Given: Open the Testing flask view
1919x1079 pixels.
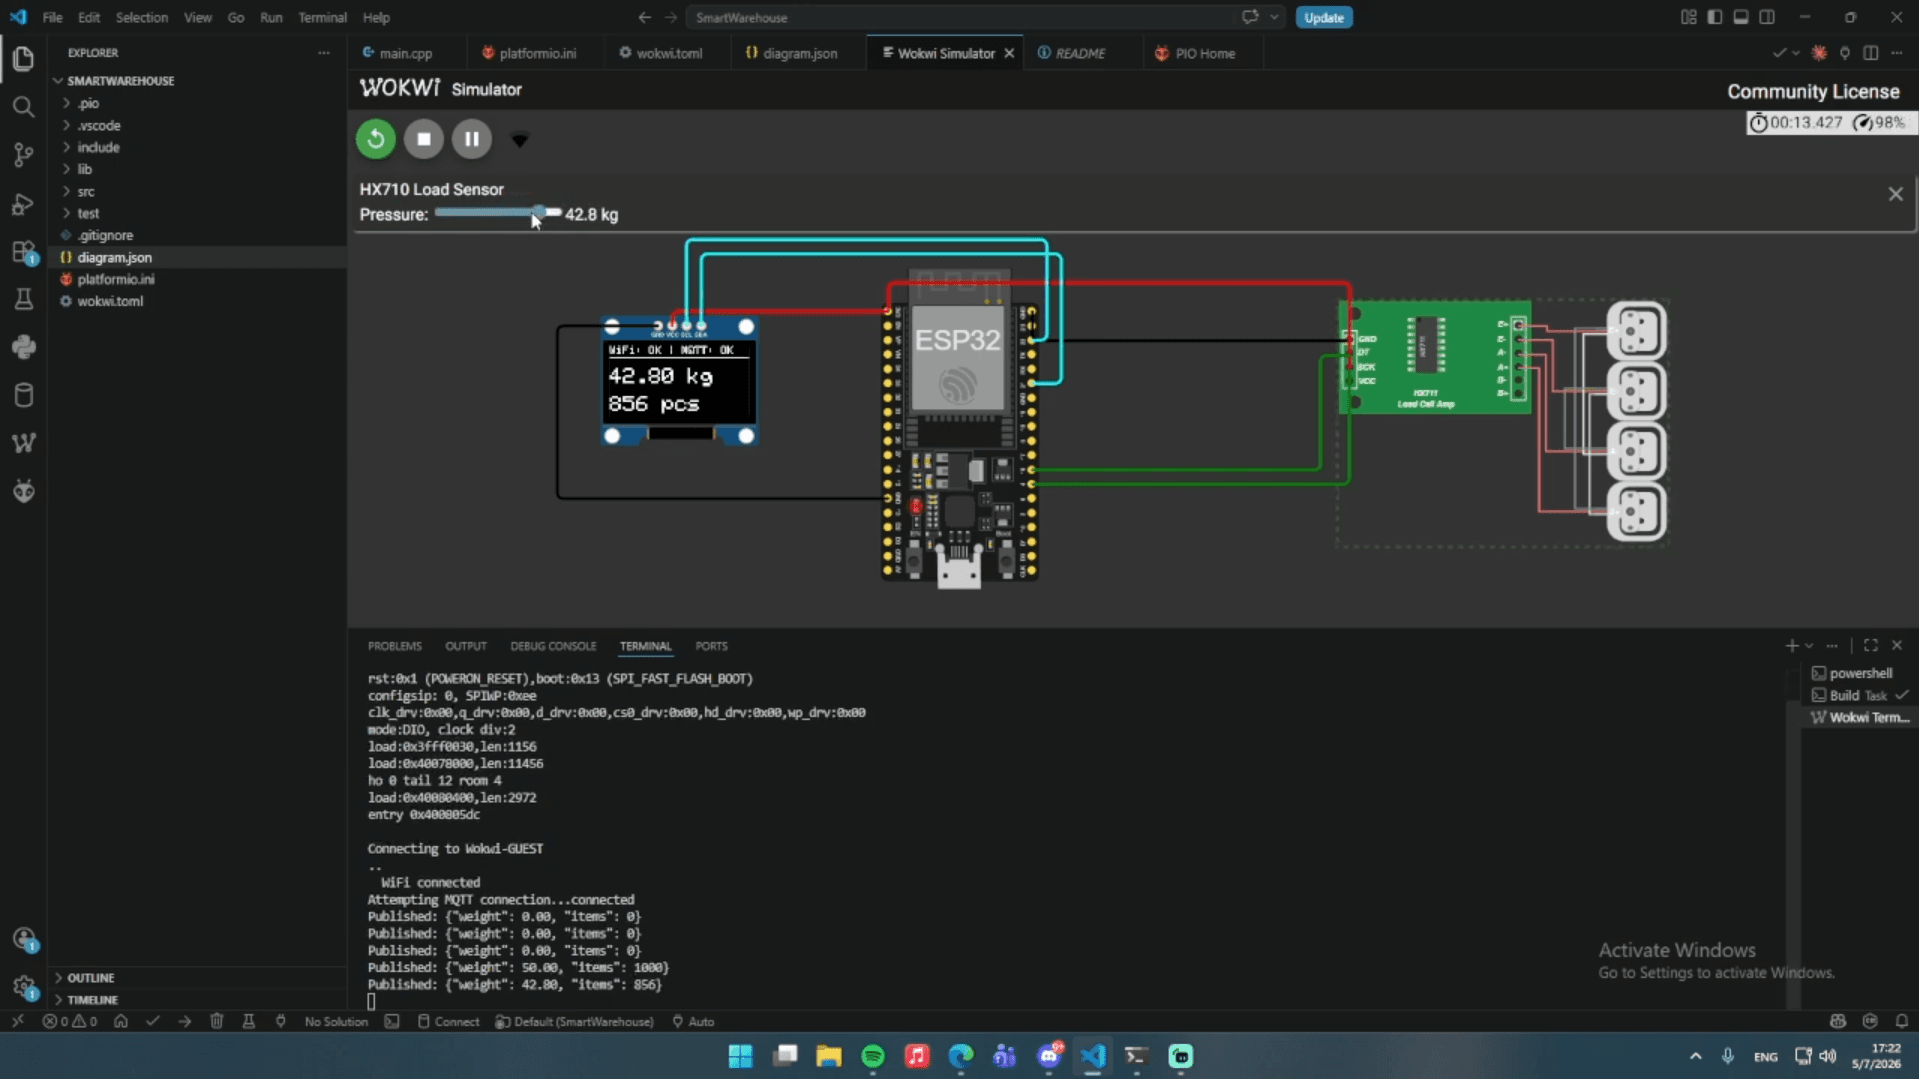Looking at the screenshot, I should (23, 299).
